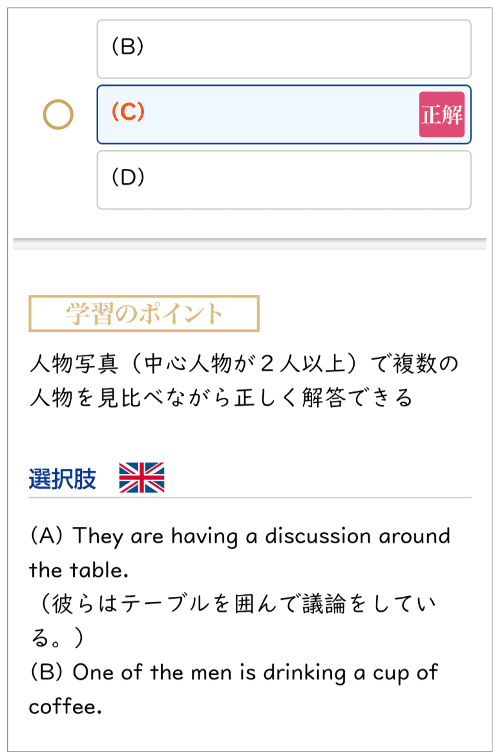Click the 学習のポイント heading box
The width and height of the screenshot is (500, 756).
click(144, 313)
